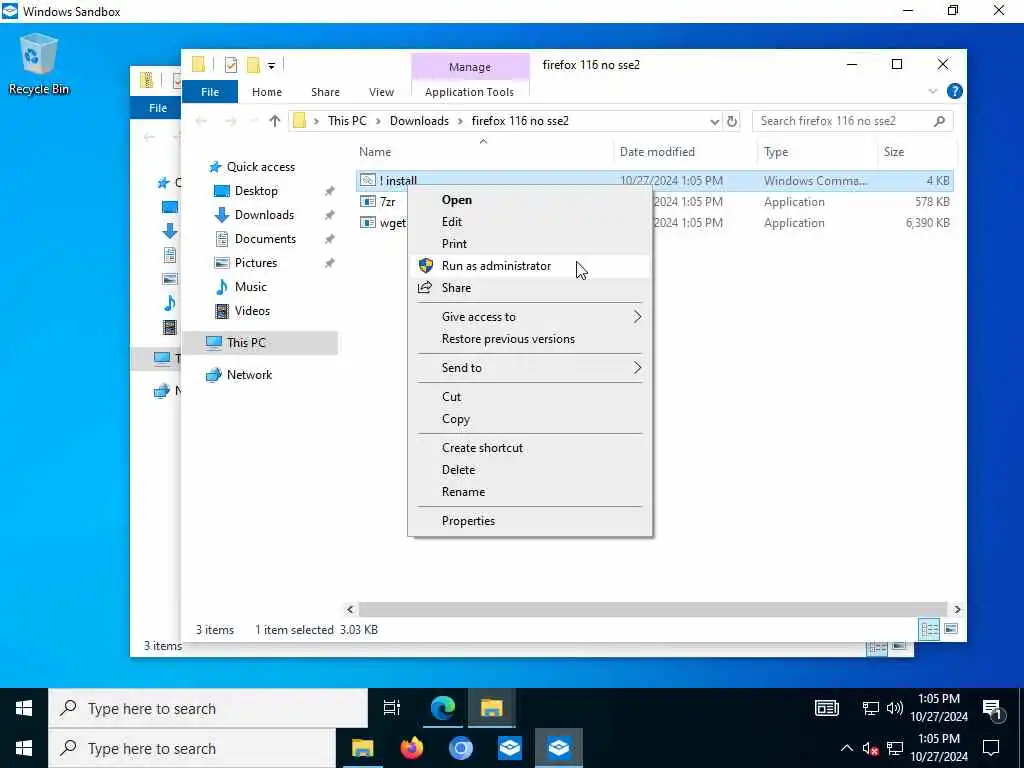
Task: Open the File ribbon tab
Action: 210,92
